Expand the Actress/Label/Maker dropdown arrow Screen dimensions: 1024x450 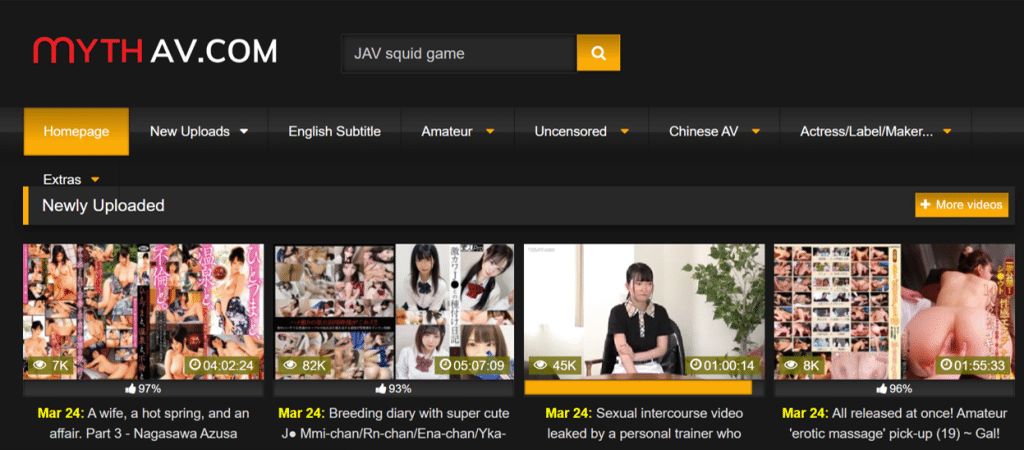[x=947, y=131]
